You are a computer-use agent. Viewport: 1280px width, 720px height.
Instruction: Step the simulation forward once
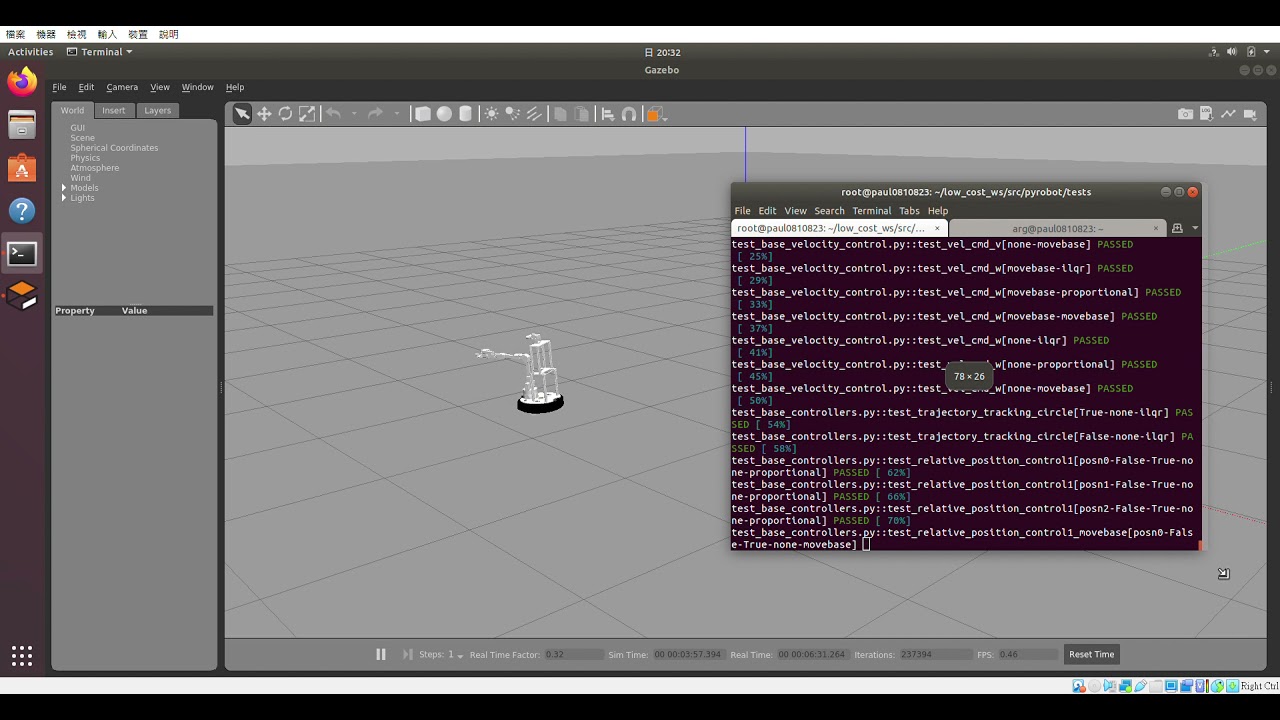pyautogui.click(x=407, y=654)
